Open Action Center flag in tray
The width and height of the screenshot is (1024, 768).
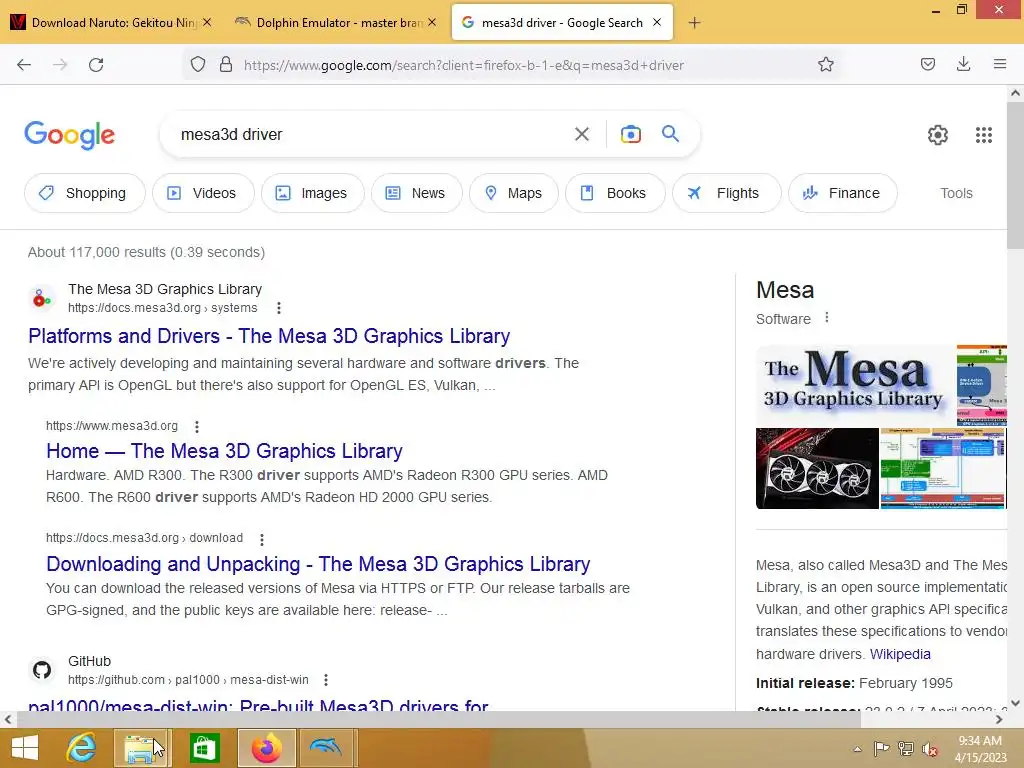881,749
